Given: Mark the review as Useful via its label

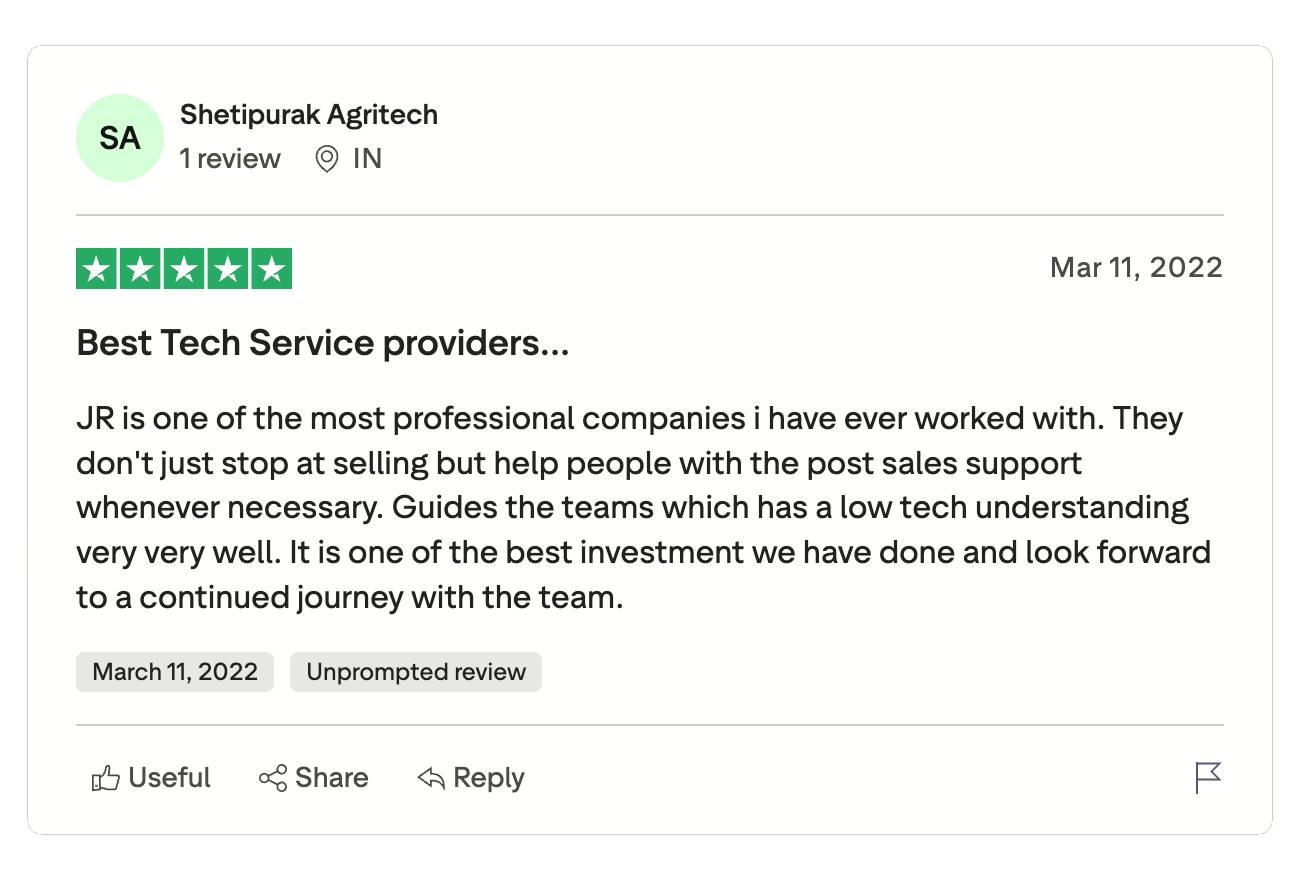Looking at the screenshot, I should (169, 778).
